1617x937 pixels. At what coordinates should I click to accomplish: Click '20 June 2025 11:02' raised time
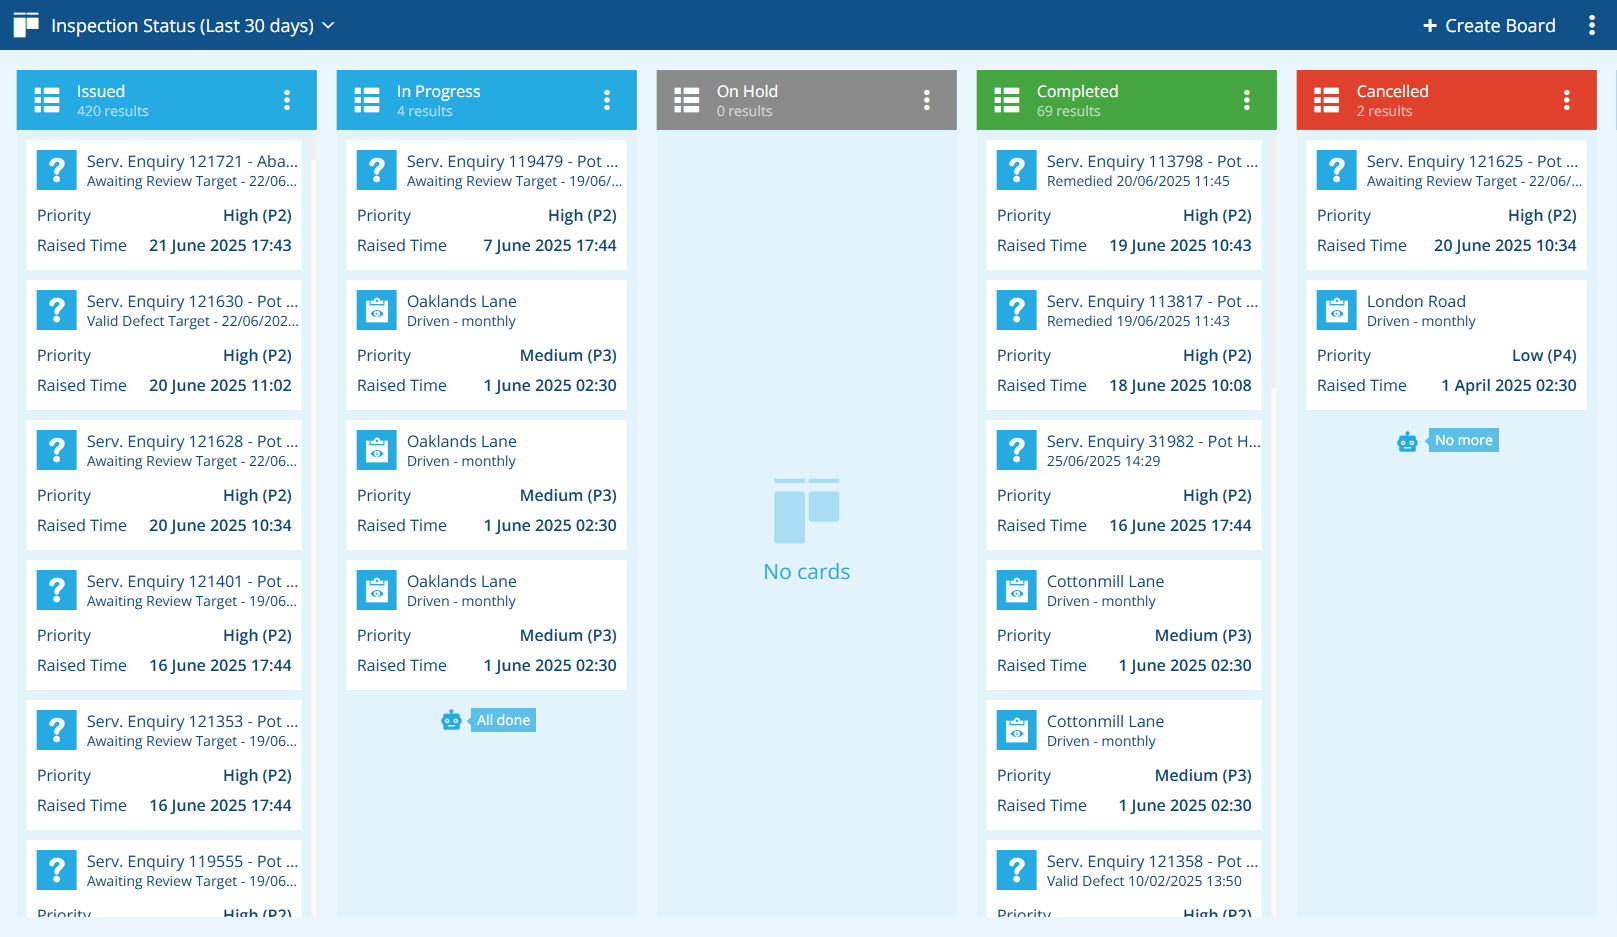tap(220, 385)
